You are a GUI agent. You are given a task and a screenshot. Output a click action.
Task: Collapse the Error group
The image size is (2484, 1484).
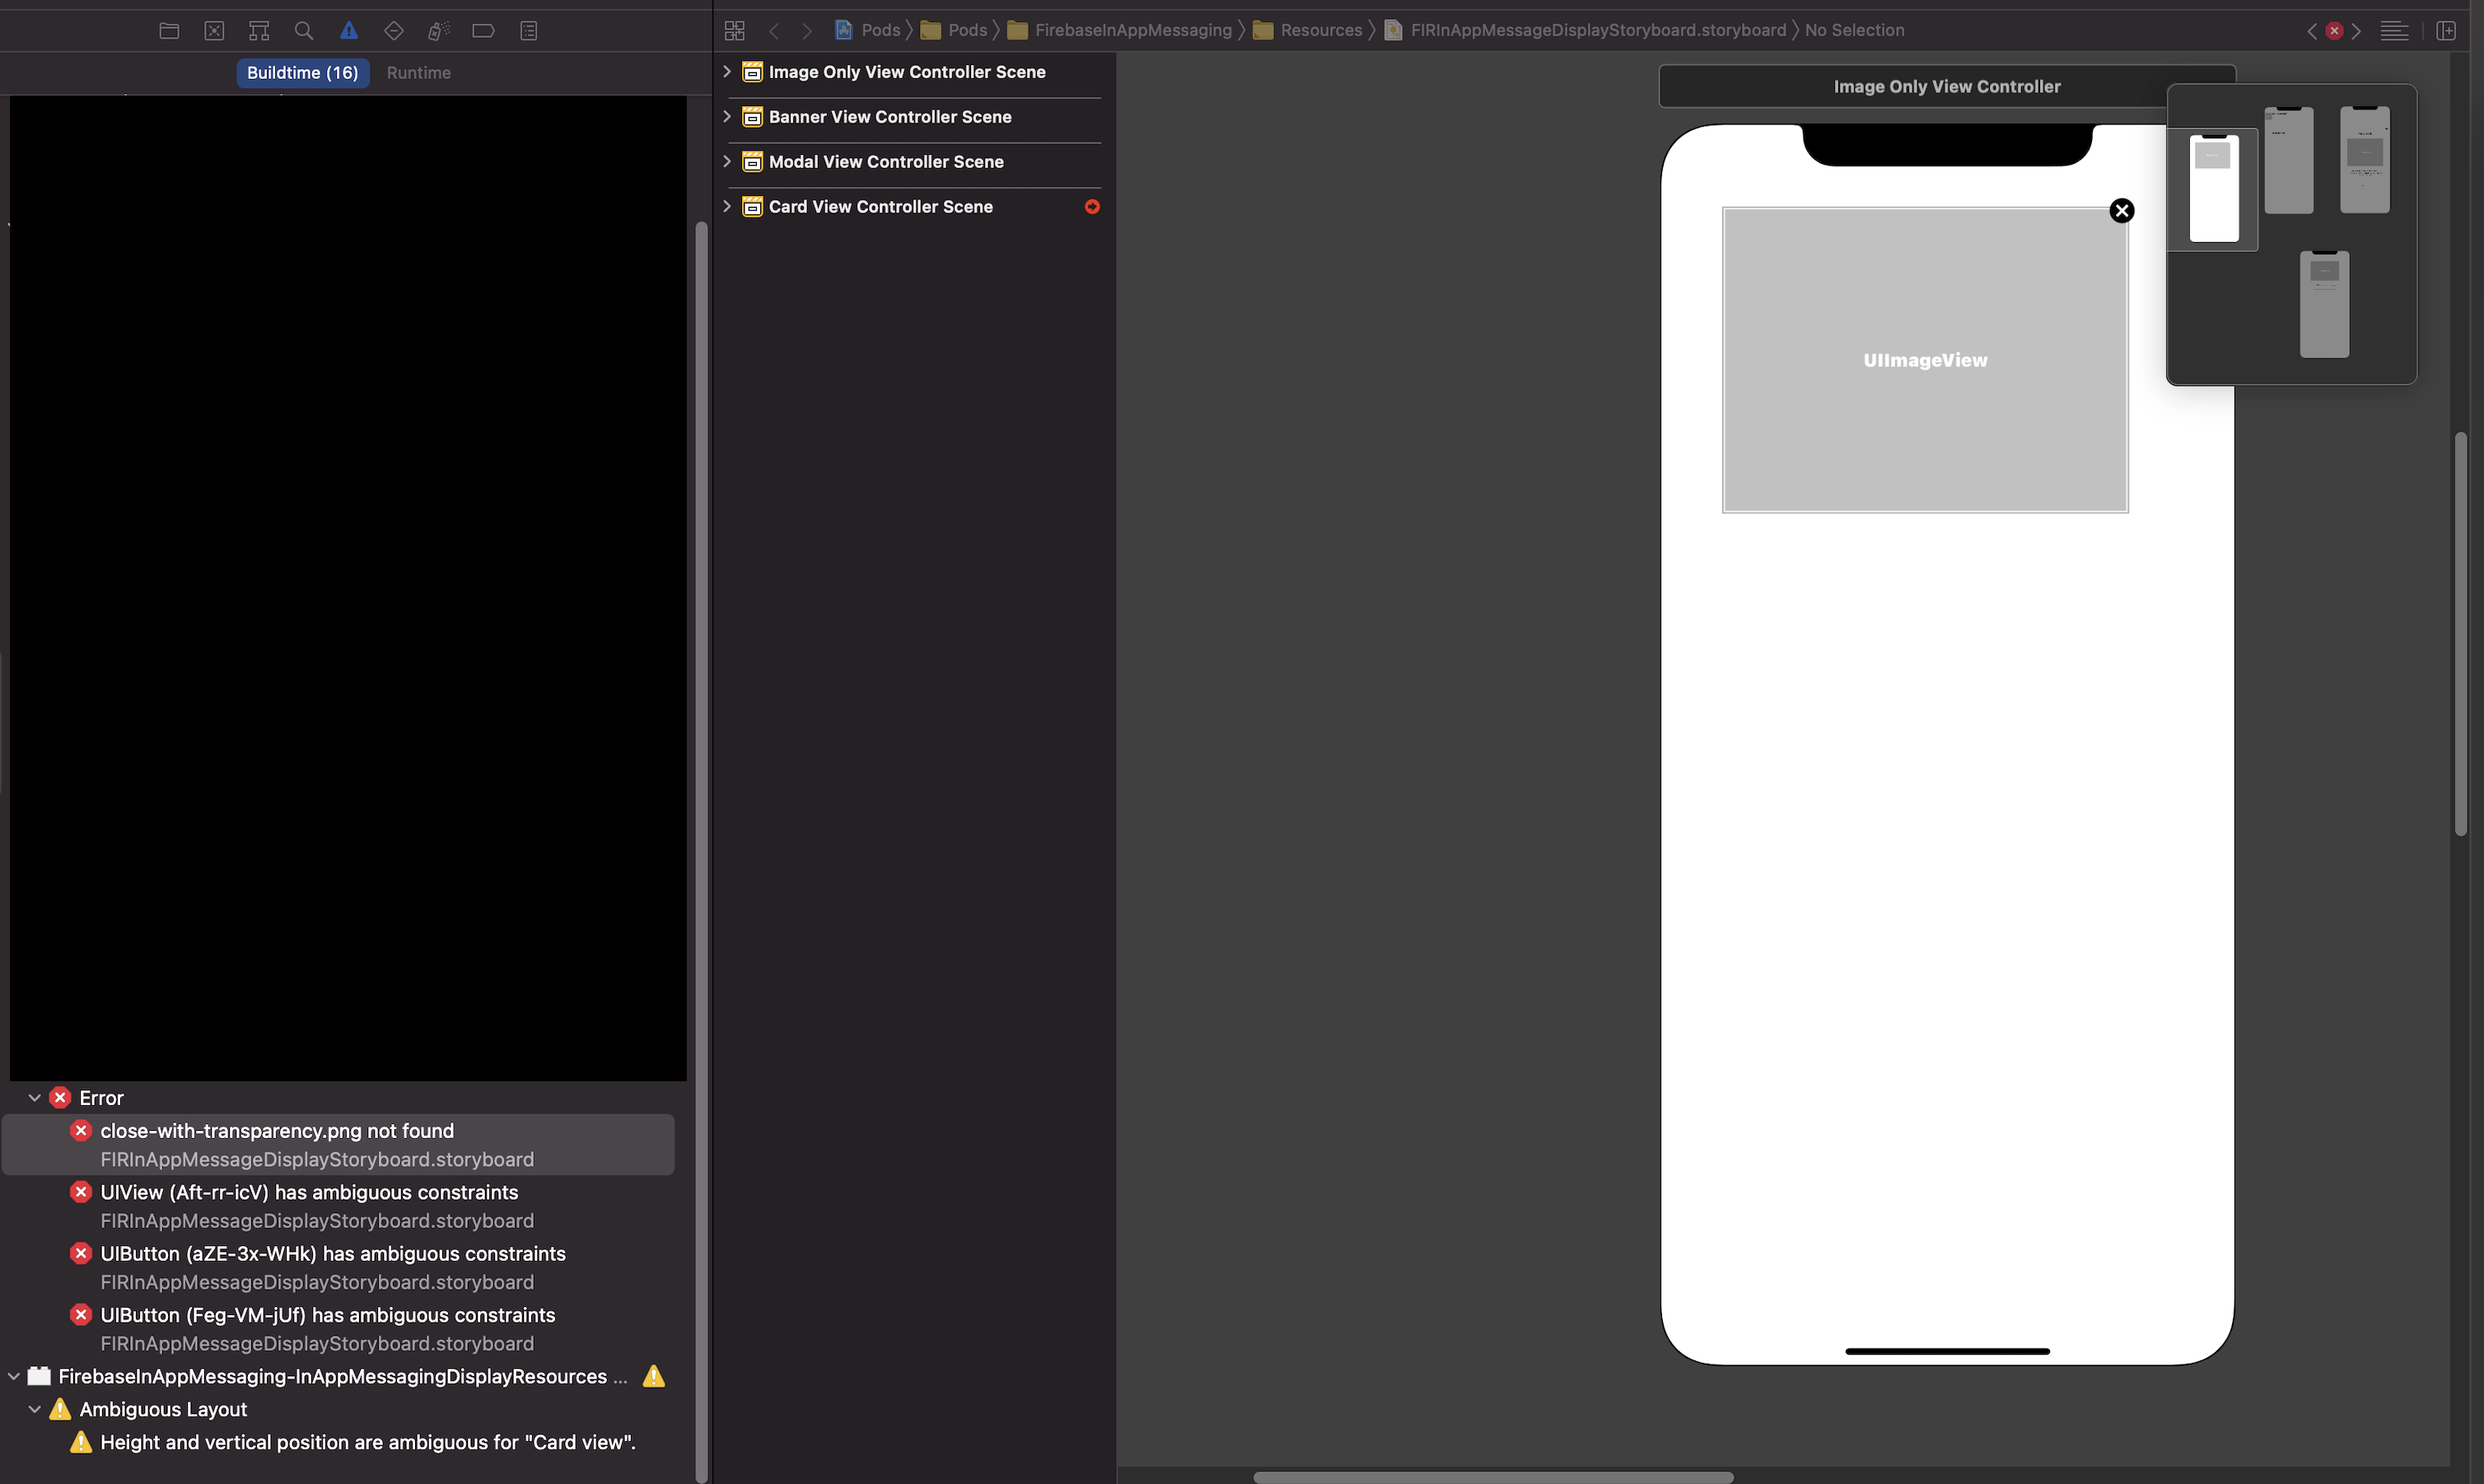[34, 1098]
